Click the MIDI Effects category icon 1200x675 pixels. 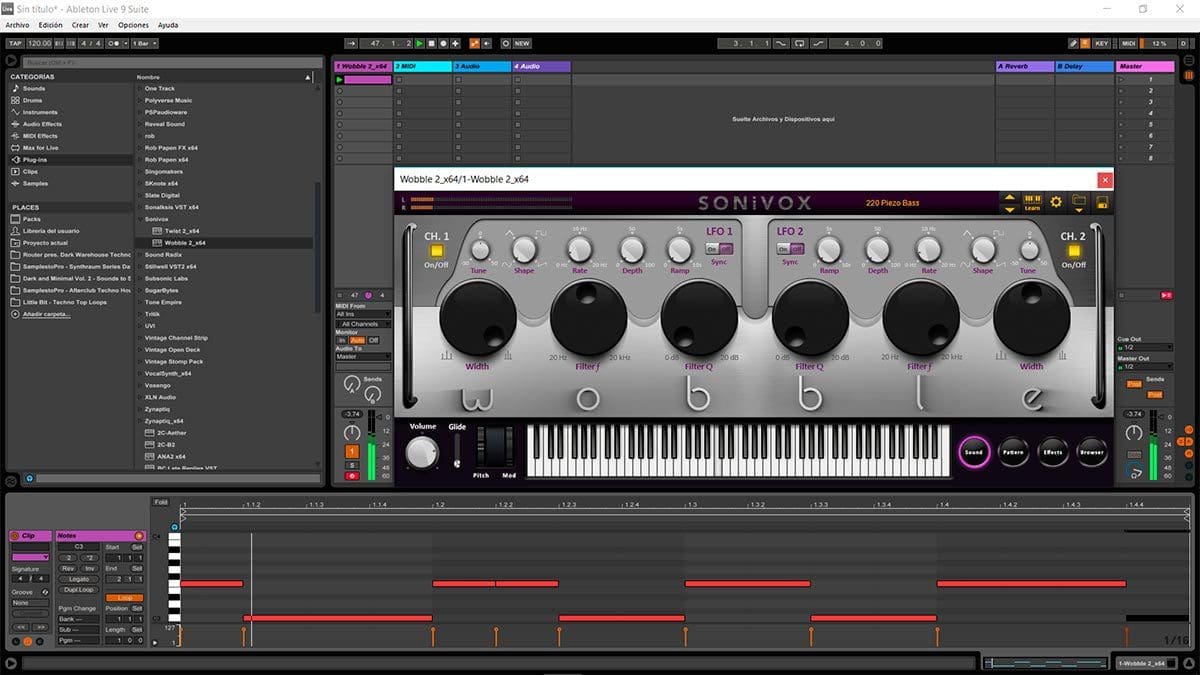tap(15, 136)
